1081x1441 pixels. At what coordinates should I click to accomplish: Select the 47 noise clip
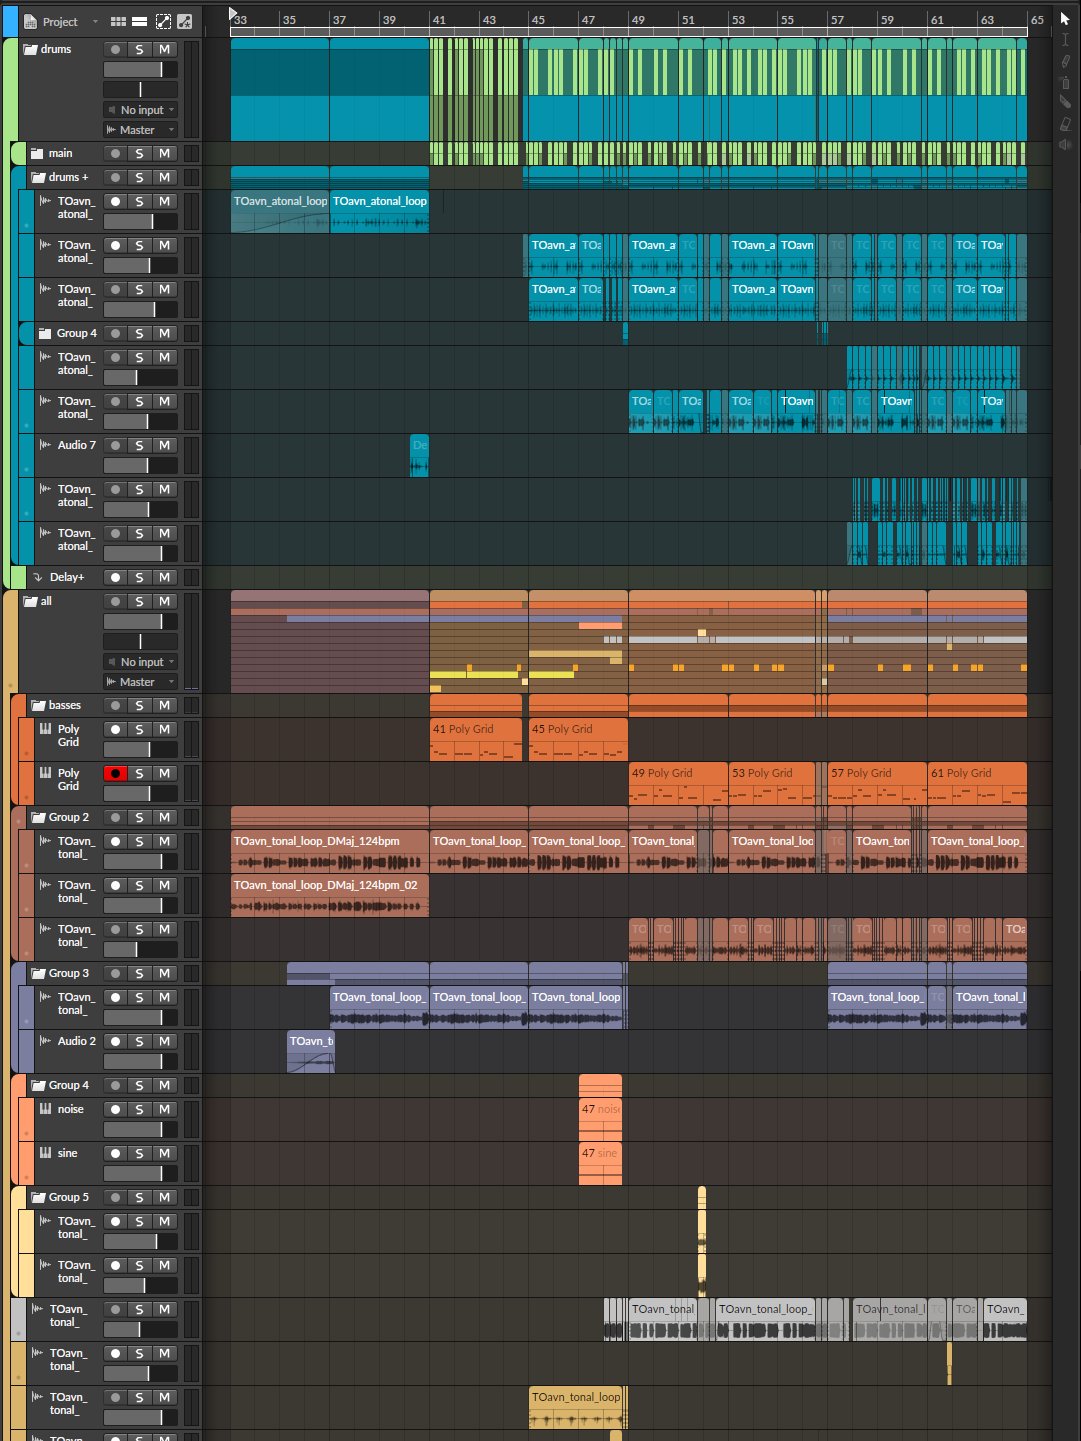click(600, 1119)
